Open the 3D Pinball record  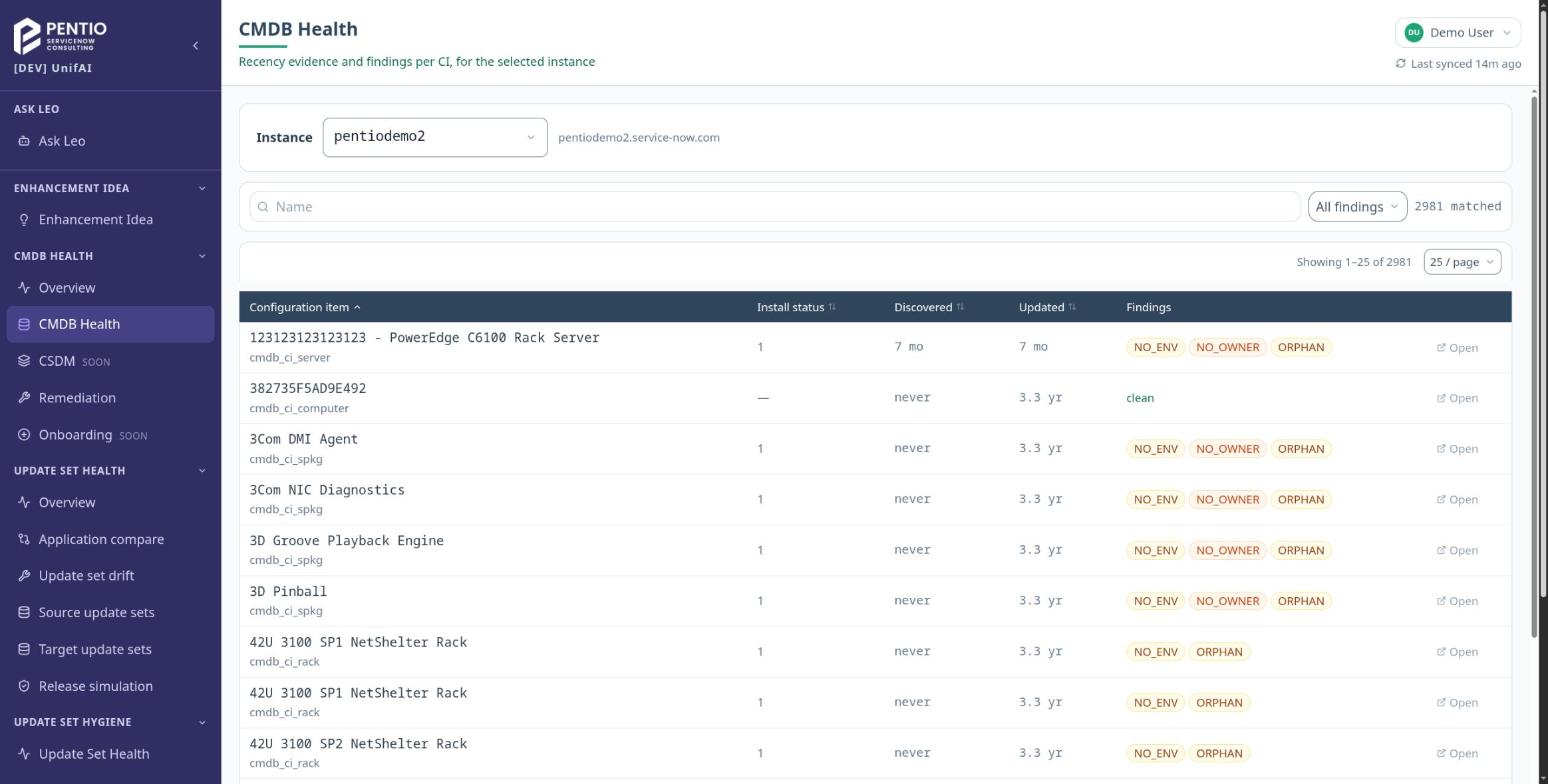pos(1457,601)
